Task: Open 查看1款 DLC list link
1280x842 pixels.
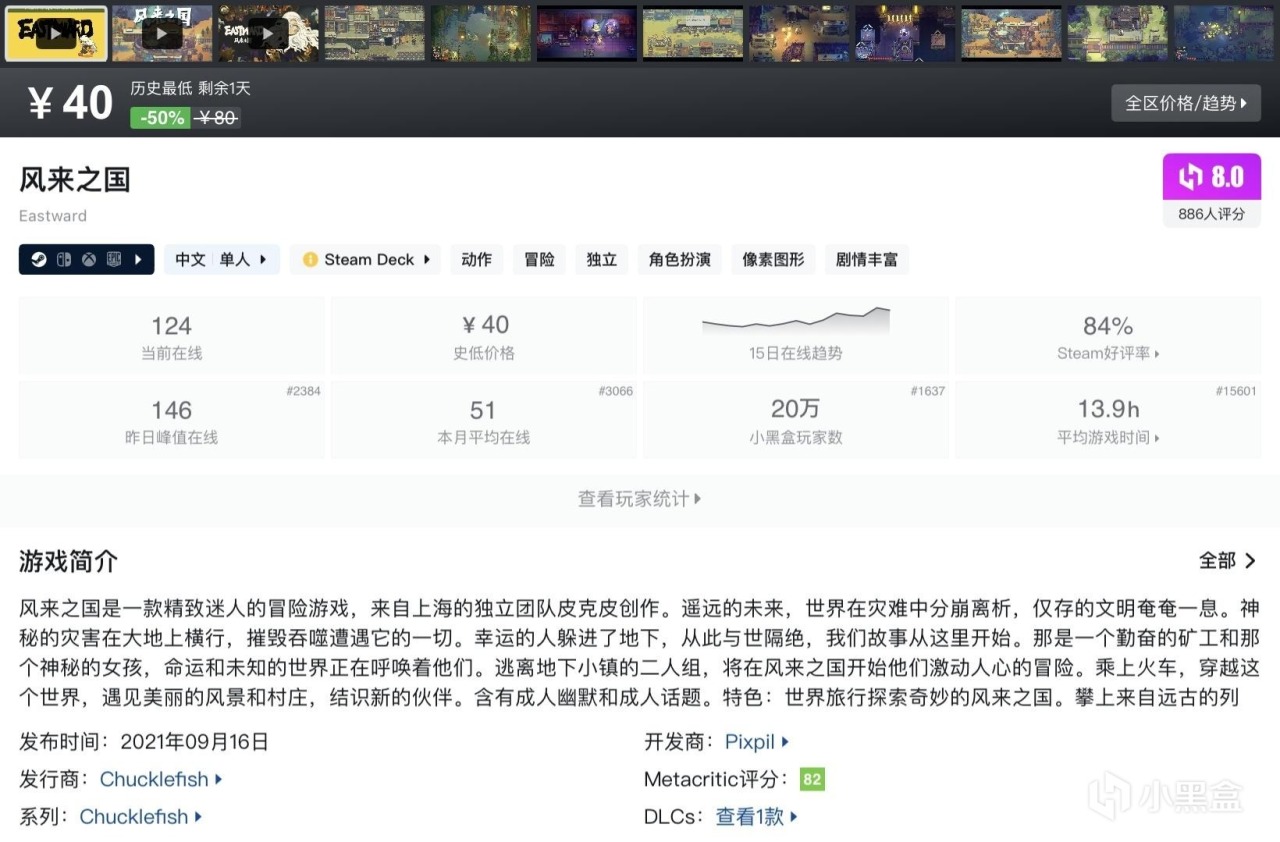Action: [757, 816]
